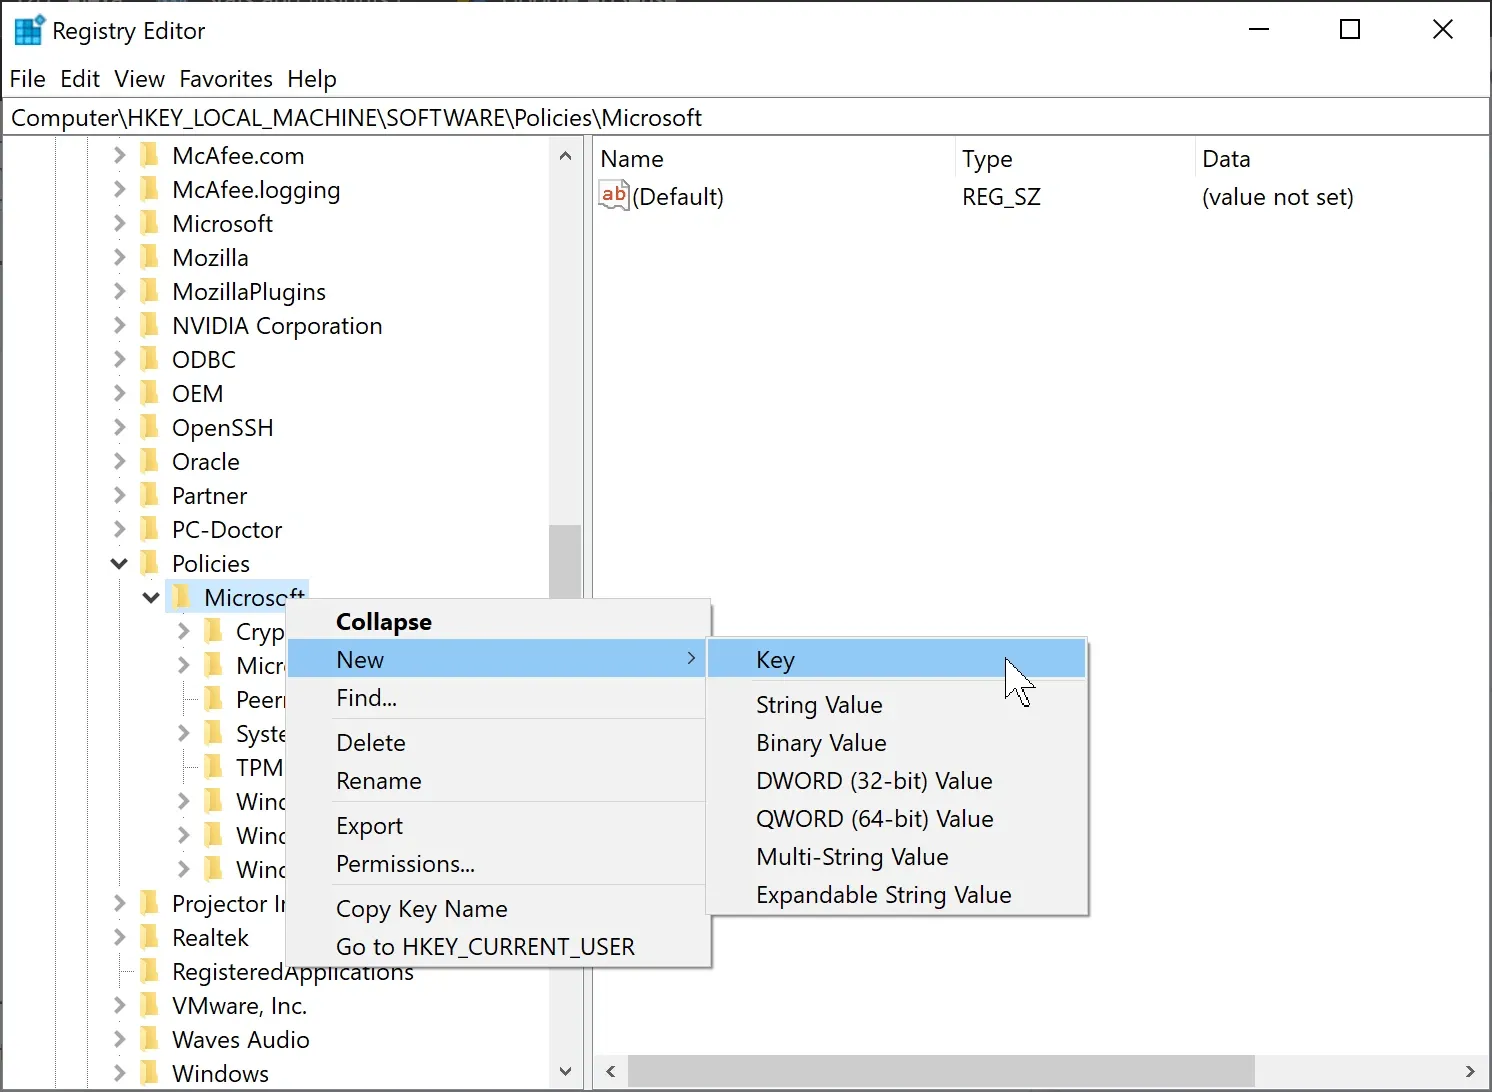The image size is (1492, 1092).
Task: Click the McAfee.logging folder icon
Action: click(x=150, y=189)
